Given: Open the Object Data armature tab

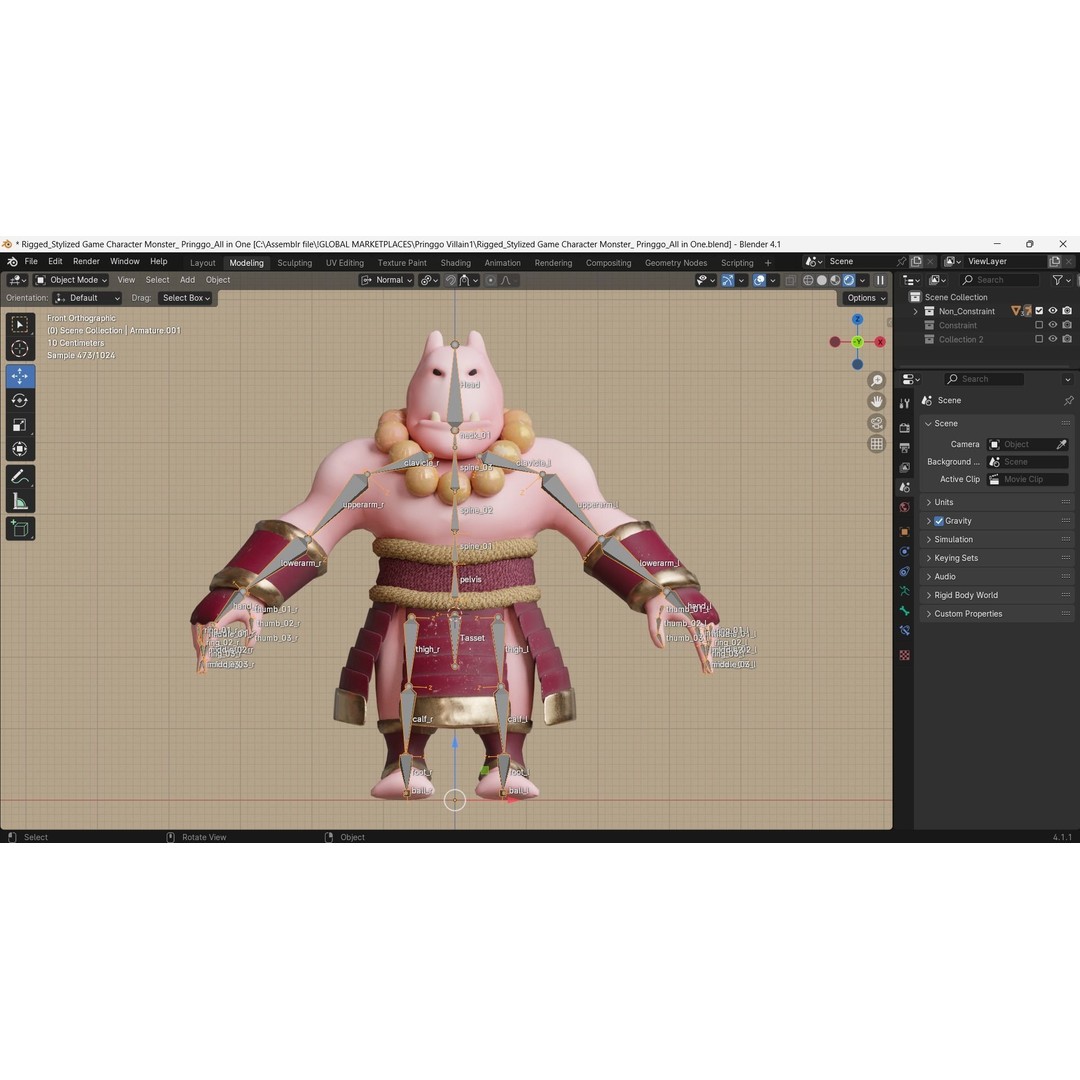Looking at the screenshot, I should point(904,591).
